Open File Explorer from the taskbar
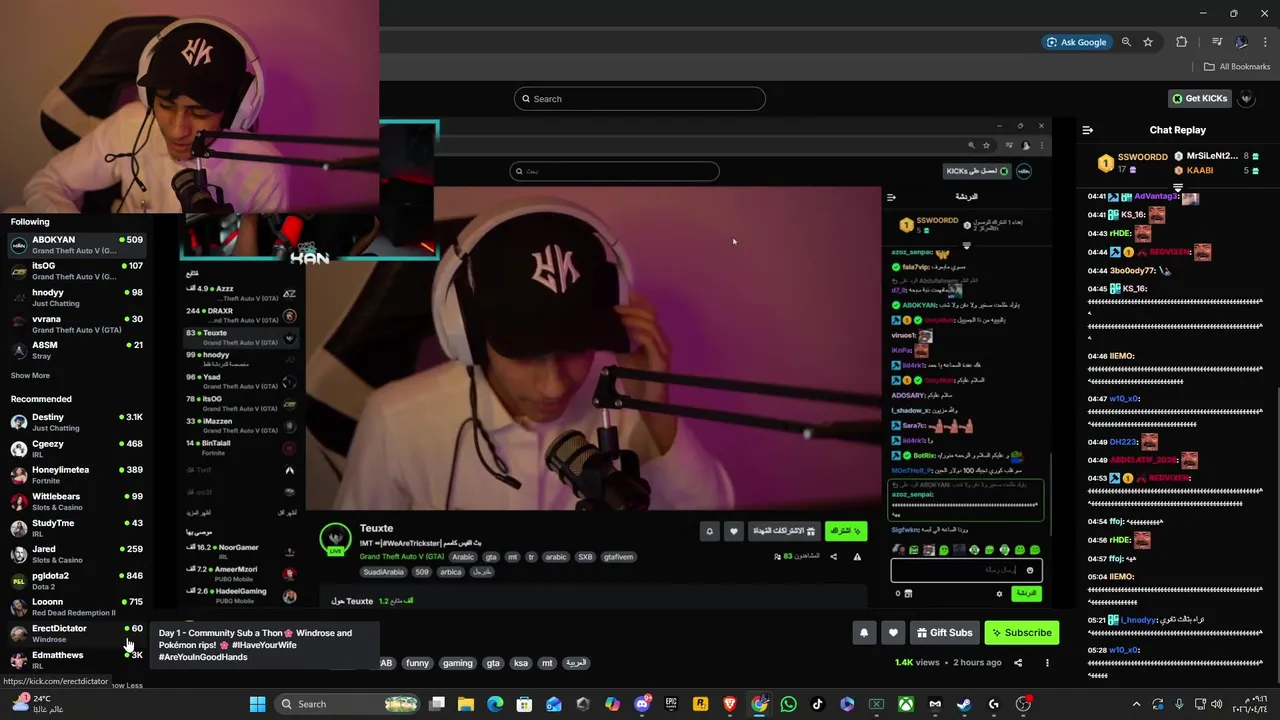 (x=466, y=704)
